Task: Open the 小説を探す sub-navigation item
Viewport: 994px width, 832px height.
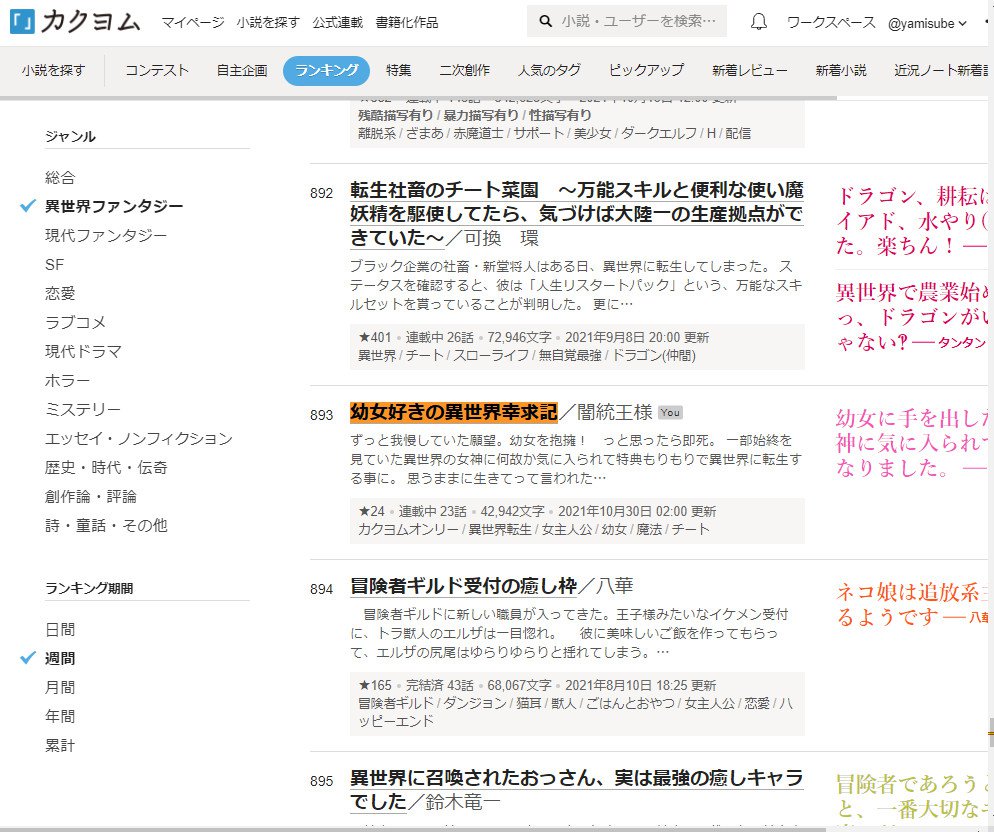Action: [x=53, y=70]
